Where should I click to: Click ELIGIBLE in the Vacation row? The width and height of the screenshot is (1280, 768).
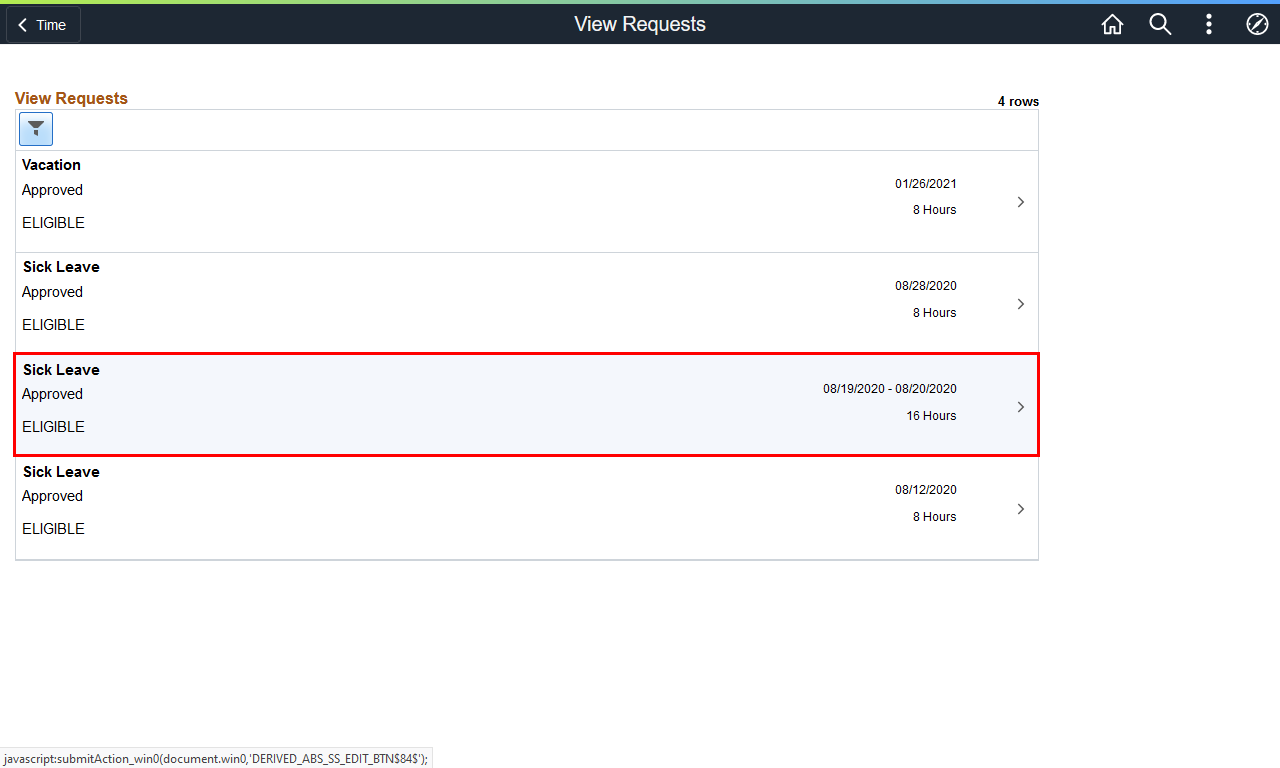(53, 223)
